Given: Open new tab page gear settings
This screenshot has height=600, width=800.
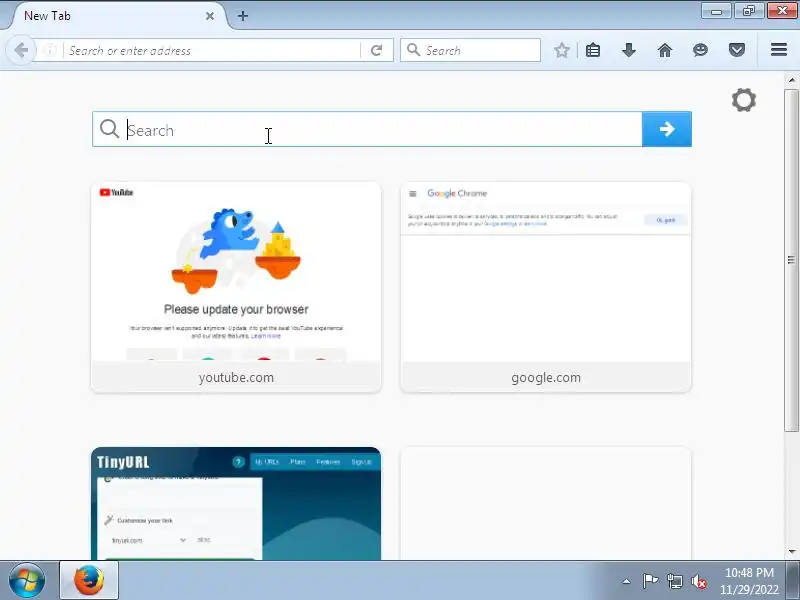Looking at the screenshot, I should click(743, 100).
